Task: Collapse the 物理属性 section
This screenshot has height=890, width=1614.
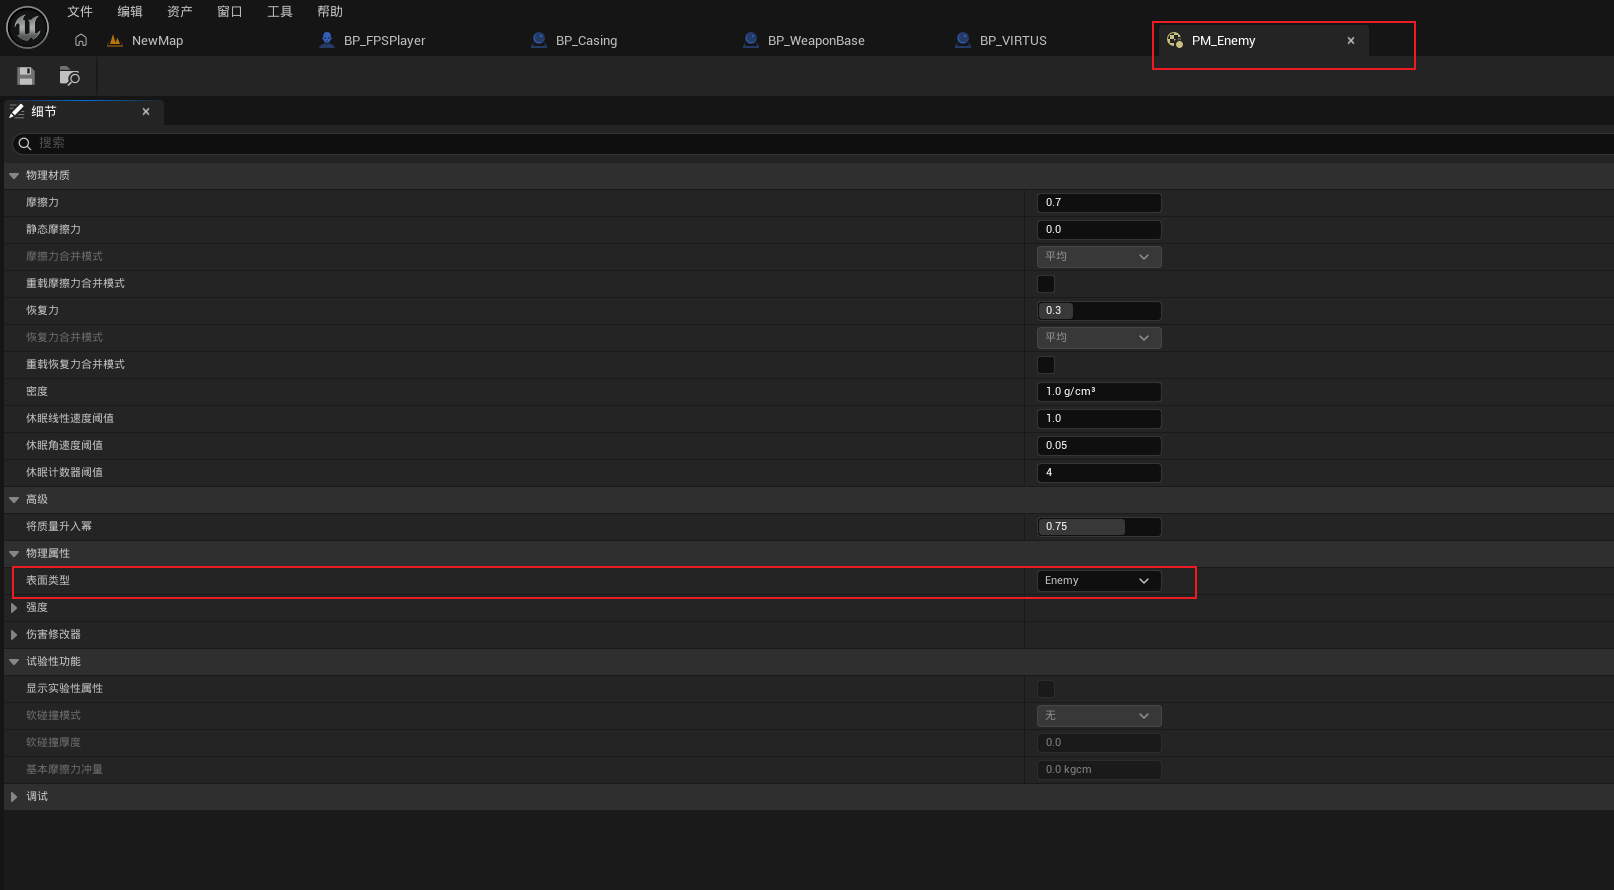Action: (x=14, y=554)
